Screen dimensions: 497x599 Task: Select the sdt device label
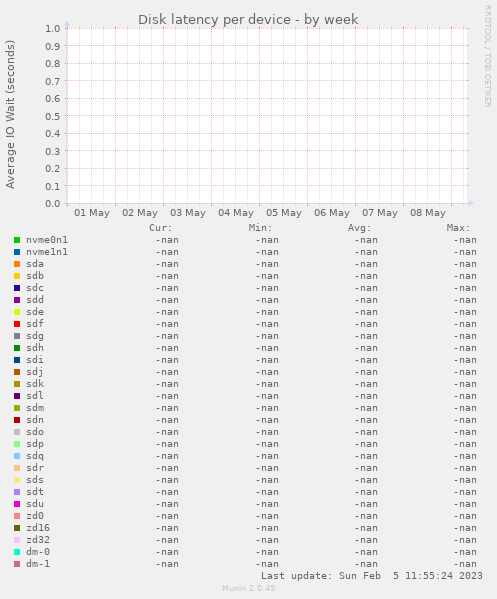click(x=35, y=492)
